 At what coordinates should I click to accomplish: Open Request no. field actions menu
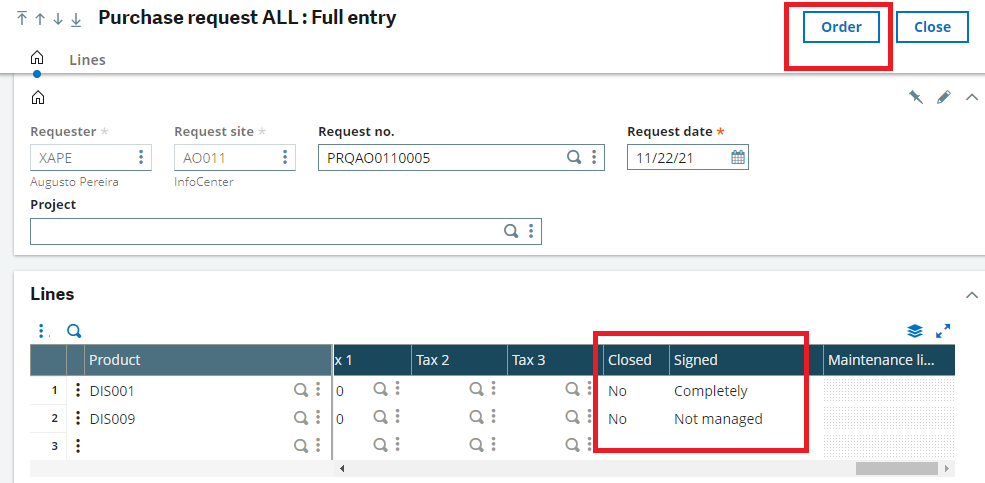594,157
